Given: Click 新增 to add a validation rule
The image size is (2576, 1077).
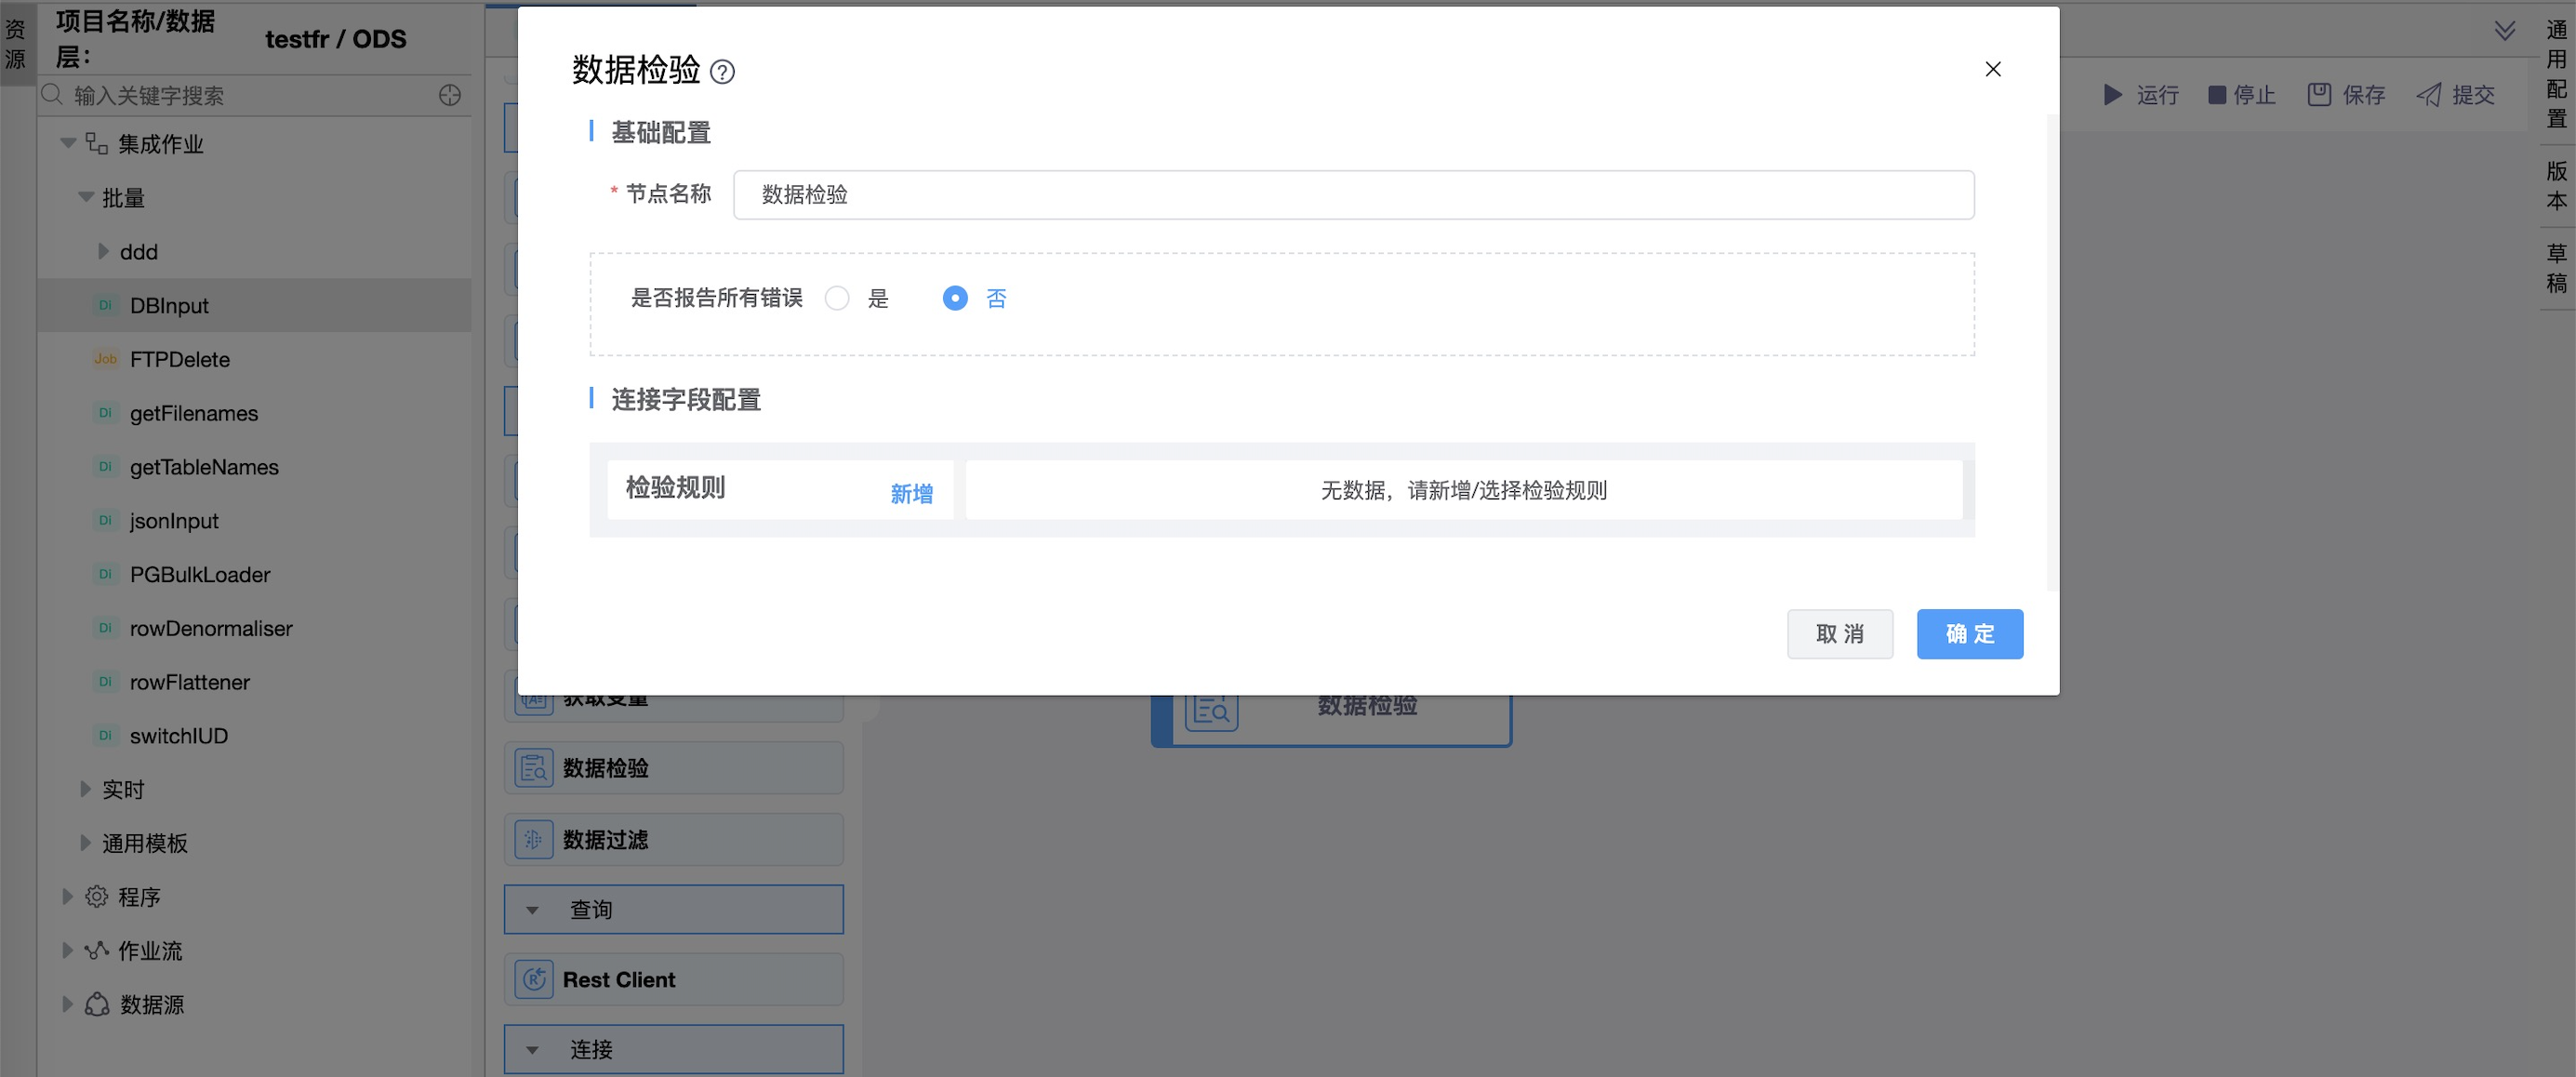Looking at the screenshot, I should click(x=911, y=494).
